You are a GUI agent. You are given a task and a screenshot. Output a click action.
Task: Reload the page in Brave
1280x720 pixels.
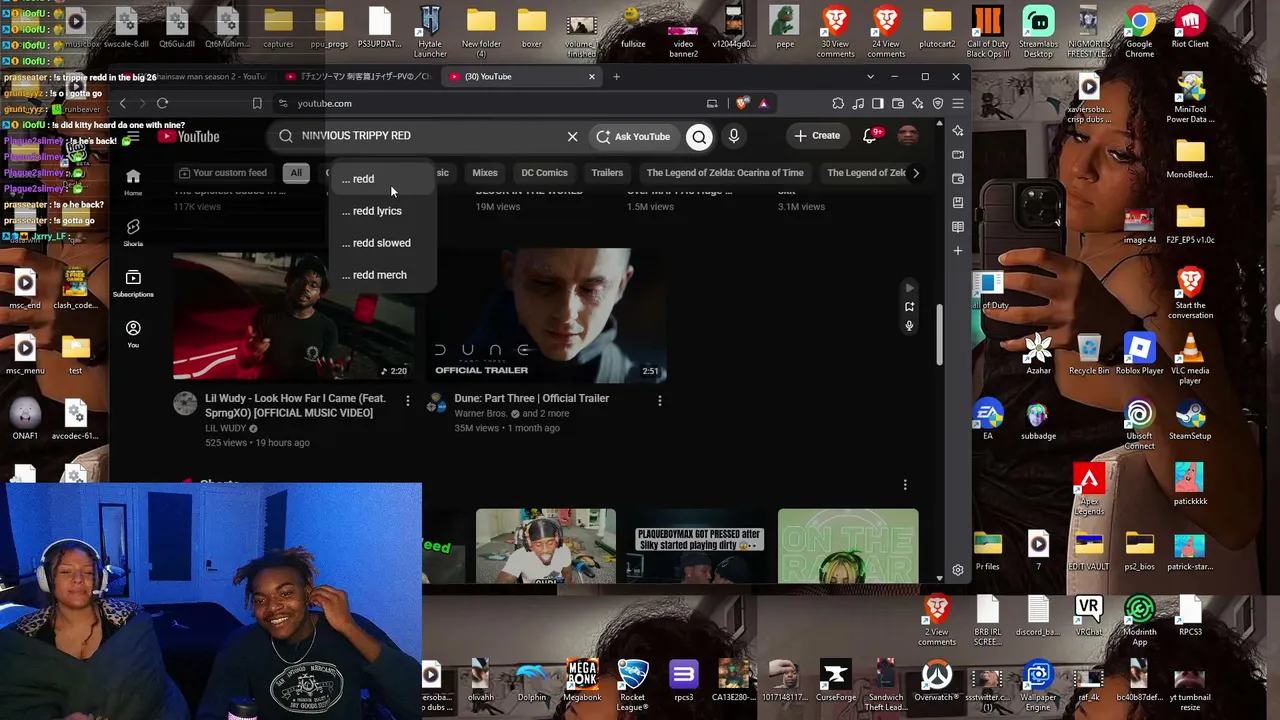pyautogui.click(x=162, y=103)
